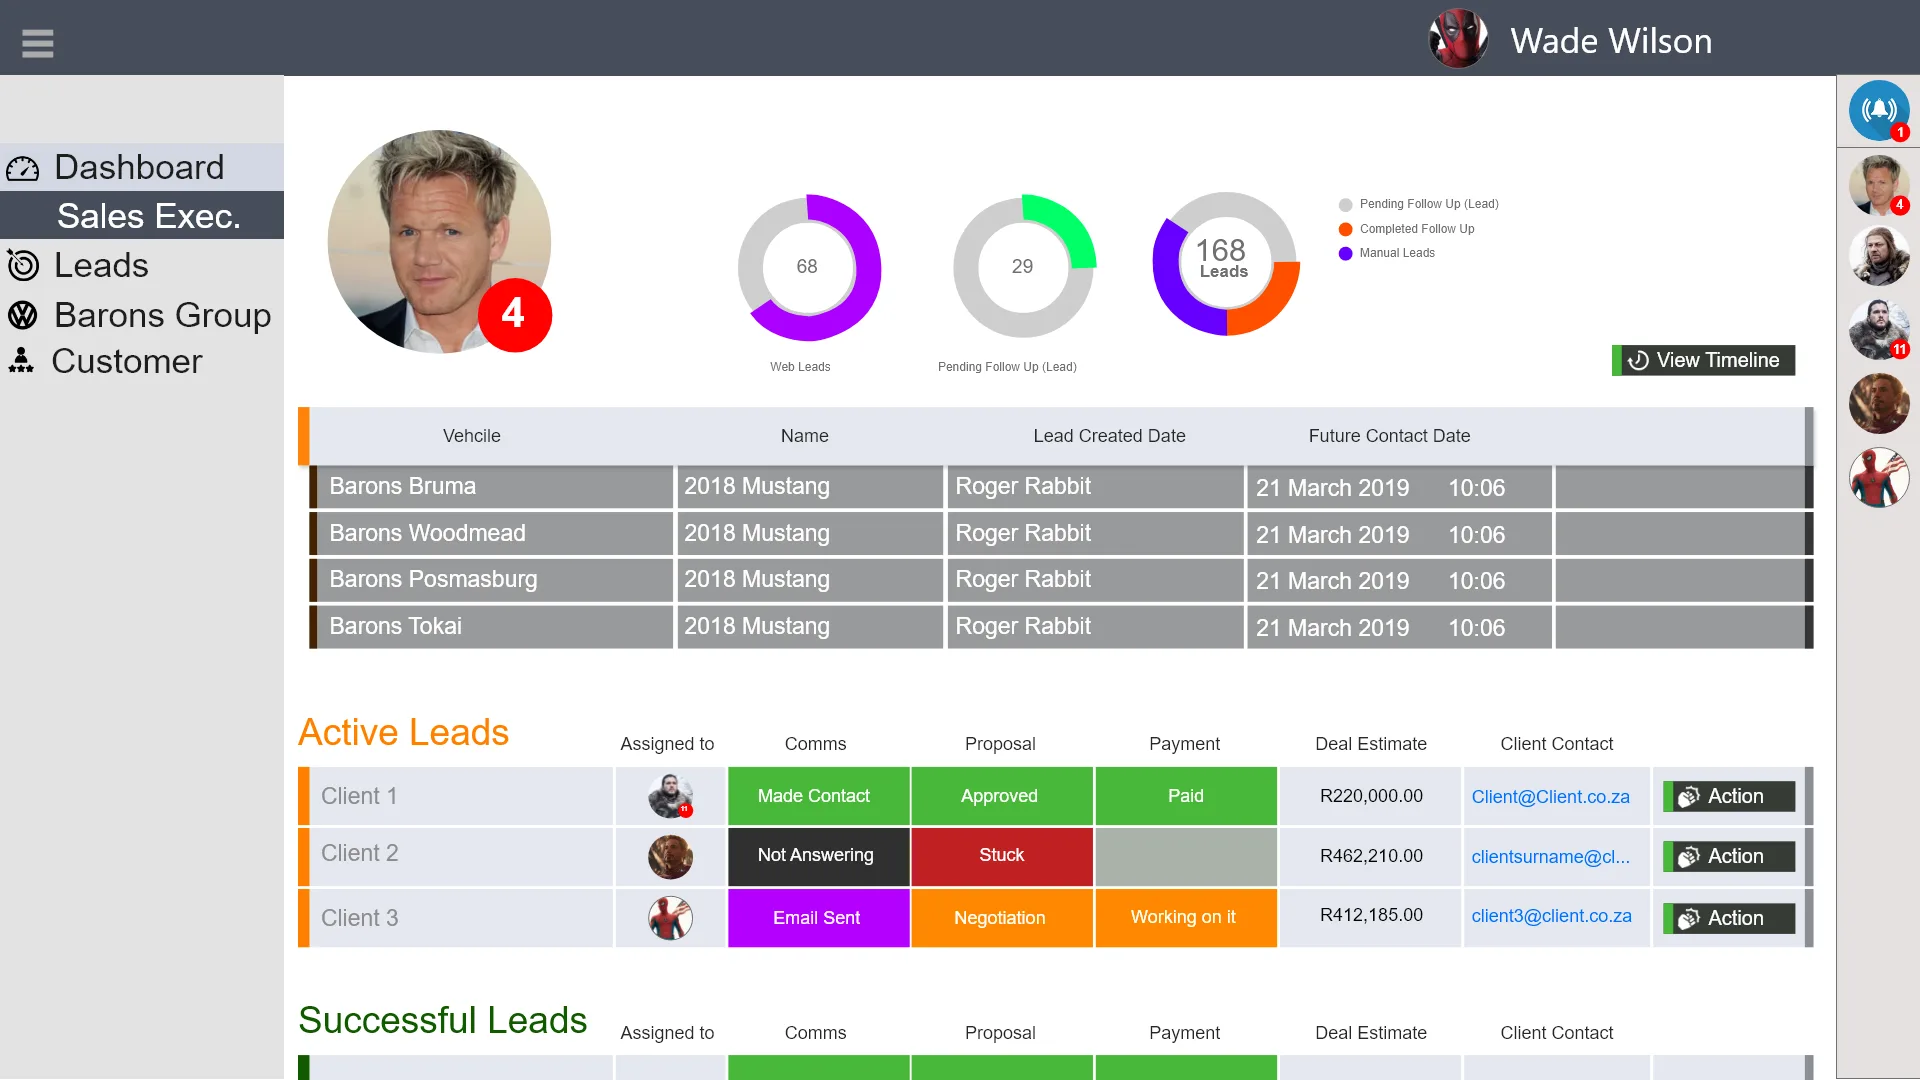Viewport: 1920px width, 1080px height.
Task: Click the Lead Created Date column header
Action: 1109,436
